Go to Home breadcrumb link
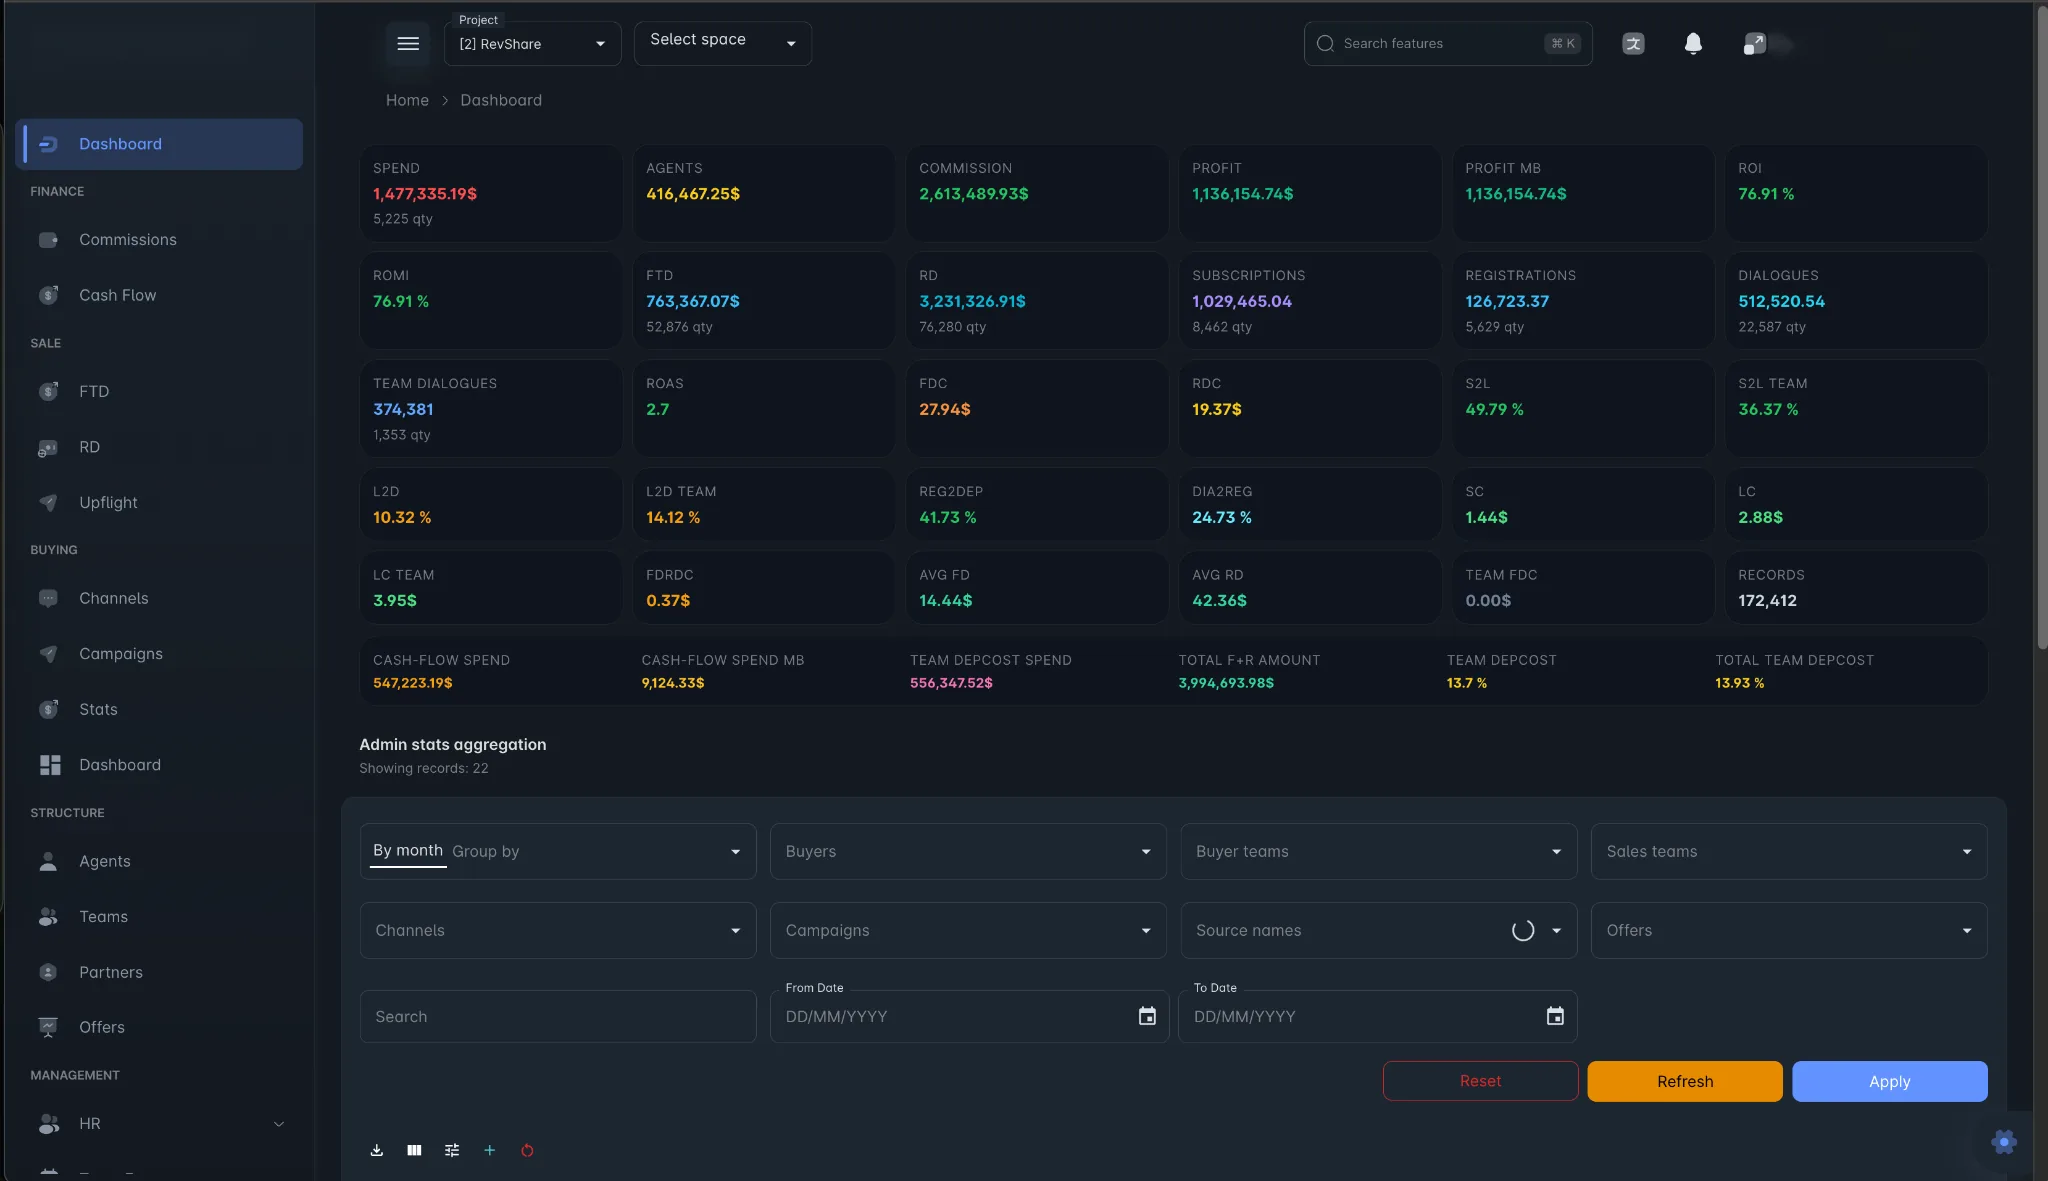Screen dimensions: 2048x1181 pyautogui.click(x=407, y=100)
